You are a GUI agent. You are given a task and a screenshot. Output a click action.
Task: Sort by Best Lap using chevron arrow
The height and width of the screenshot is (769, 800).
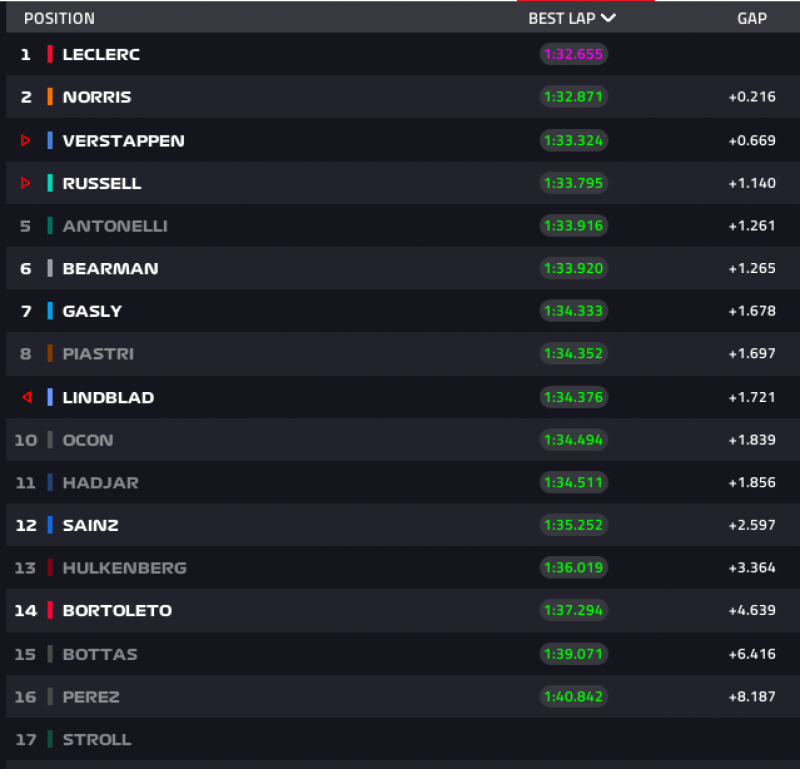(608, 18)
